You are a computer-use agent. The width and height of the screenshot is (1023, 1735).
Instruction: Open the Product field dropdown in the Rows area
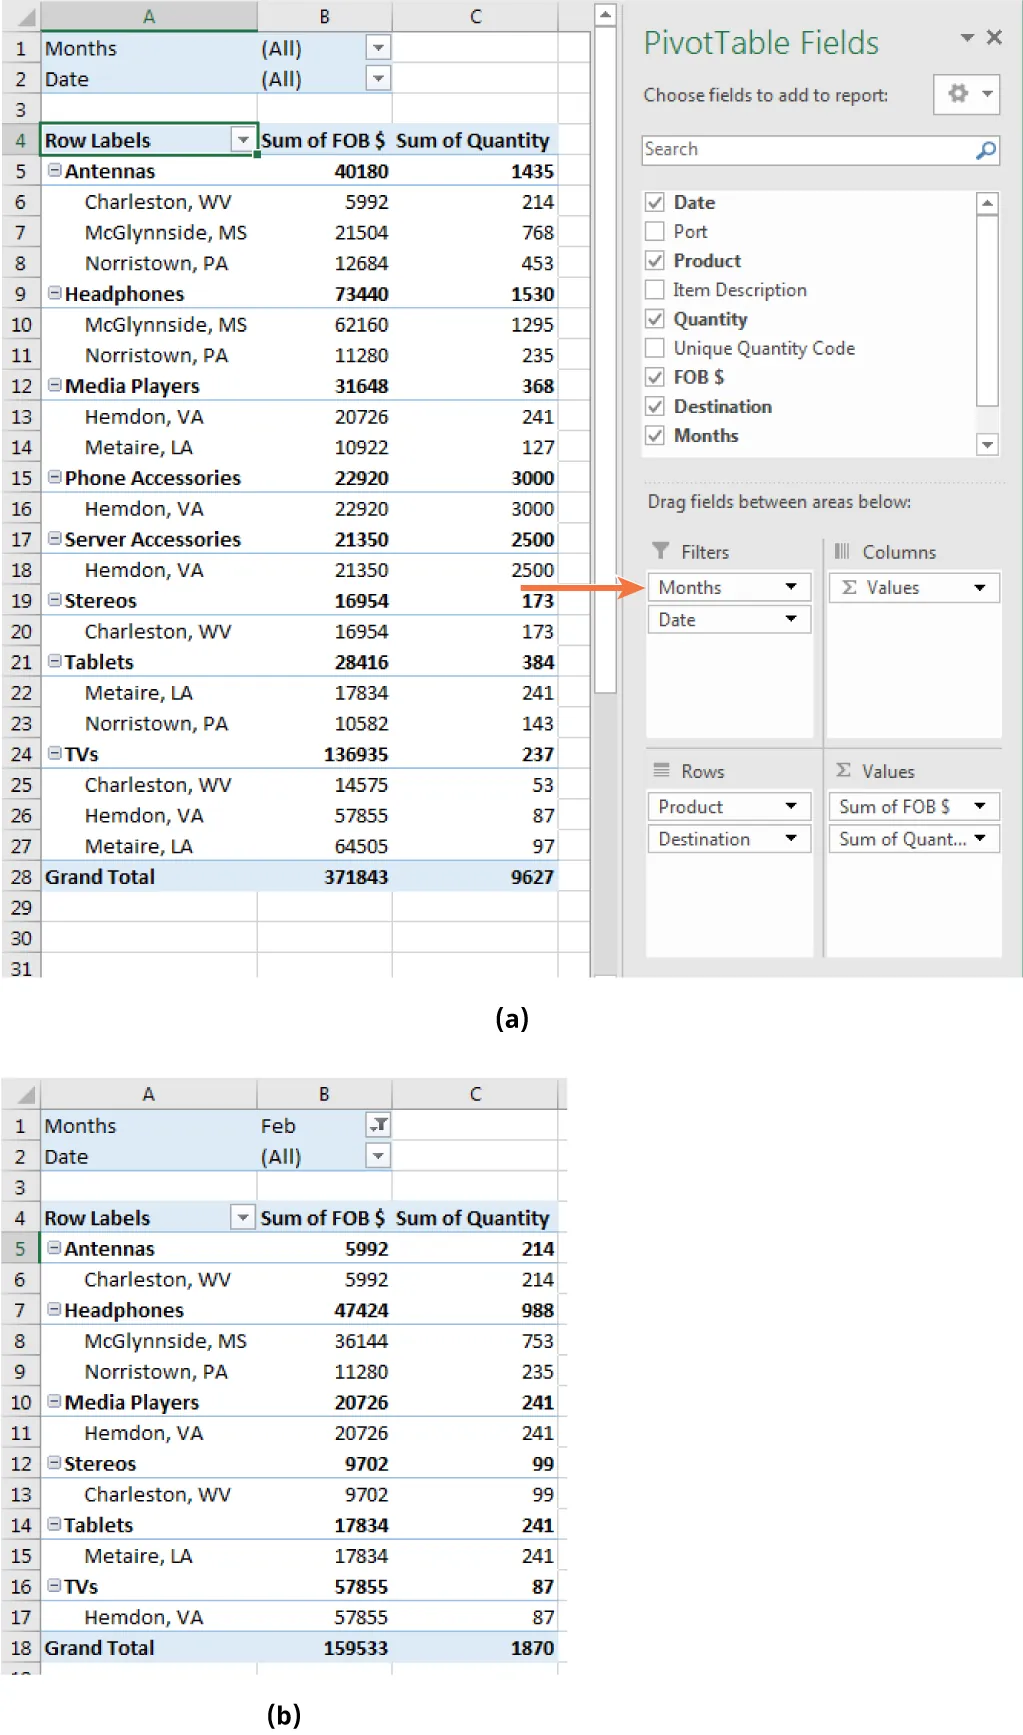click(791, 806)
